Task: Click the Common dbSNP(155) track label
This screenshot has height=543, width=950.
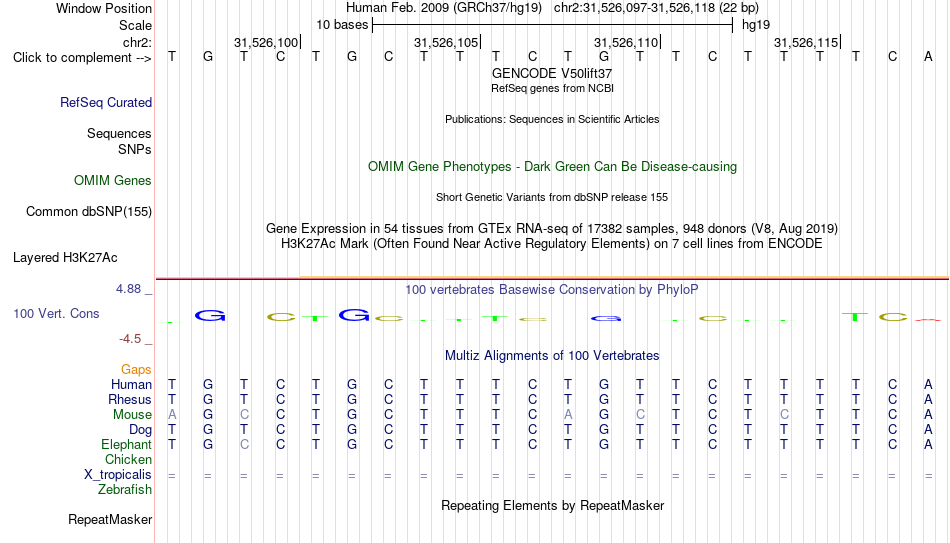Action: point(88,212)
